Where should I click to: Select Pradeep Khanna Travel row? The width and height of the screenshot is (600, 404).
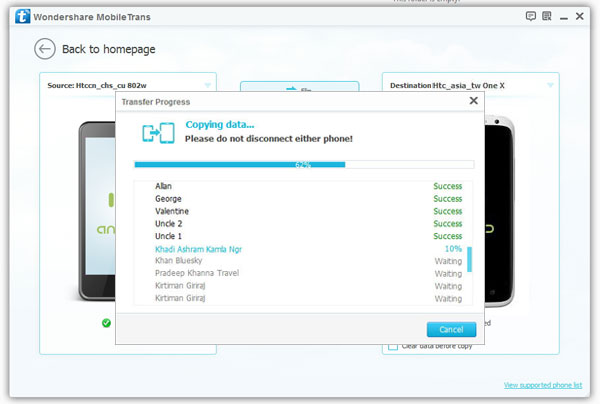[303, 273]
